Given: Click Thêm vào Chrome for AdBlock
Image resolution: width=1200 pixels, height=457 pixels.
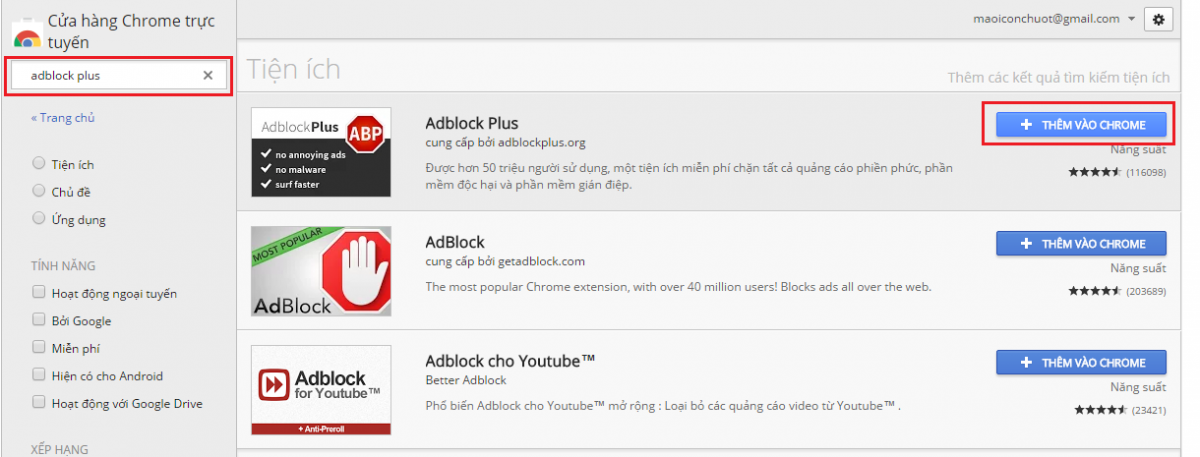Looking at the screenshot, I should [1081, 243].
